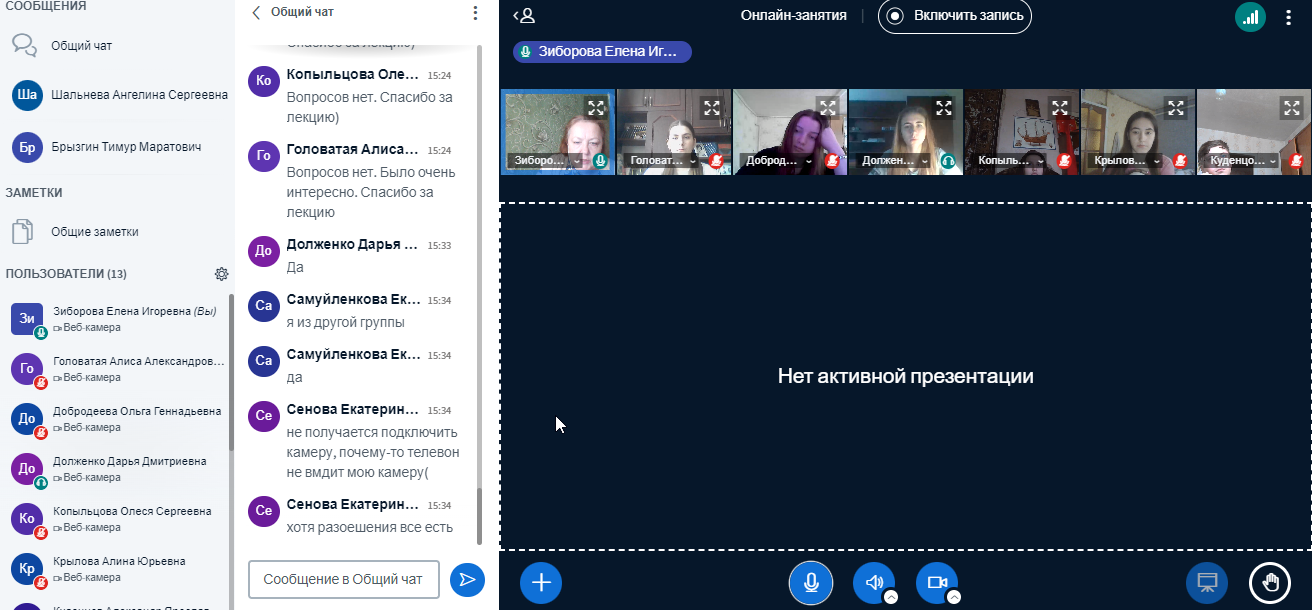
Task: Mute the microphone
Action: coord(811,582)
